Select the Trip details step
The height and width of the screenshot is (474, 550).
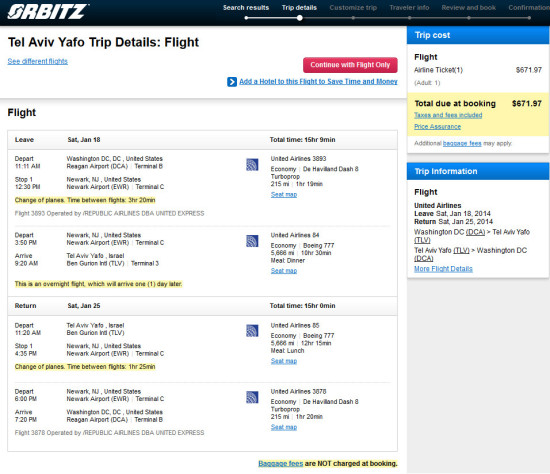pyautogui.click(x=299, y=8)
